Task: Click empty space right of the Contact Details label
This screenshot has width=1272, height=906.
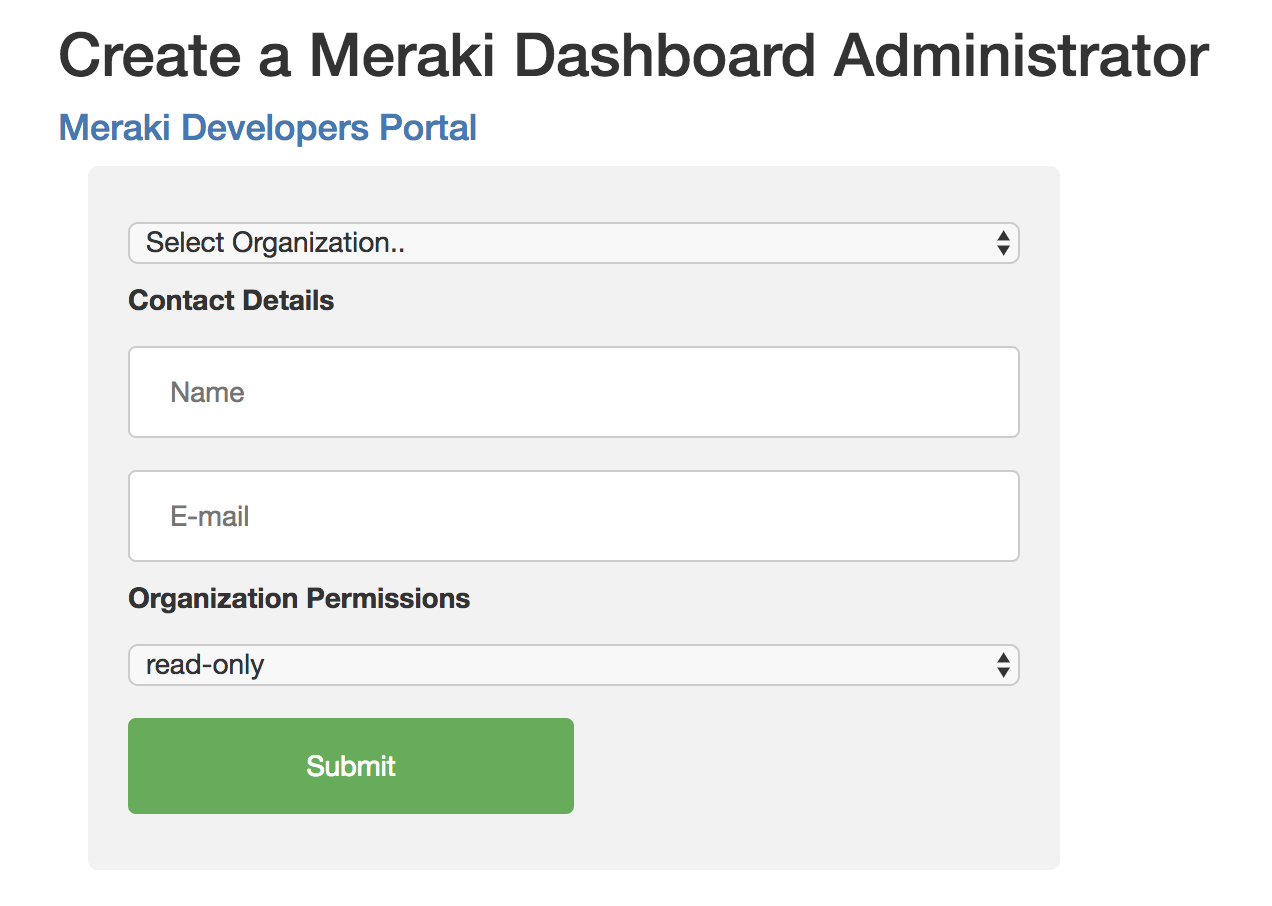Action: (x=680, y=301)
